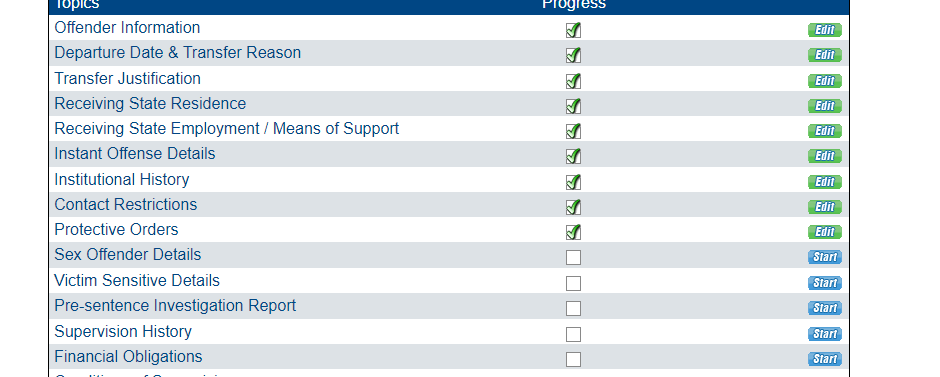Edit Instant Offense Details row
Viewport: 940px width, 377px height.
pyautogui.click(x=824, y=156)
